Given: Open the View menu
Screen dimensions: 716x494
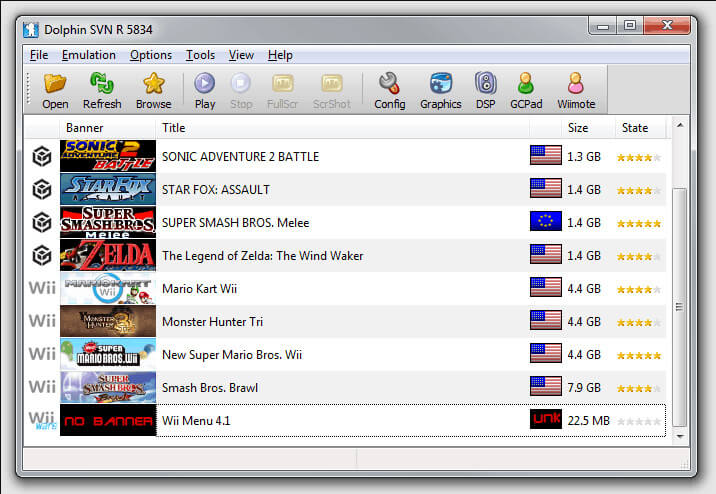Looking at the screenshot, I should point(241,55).
